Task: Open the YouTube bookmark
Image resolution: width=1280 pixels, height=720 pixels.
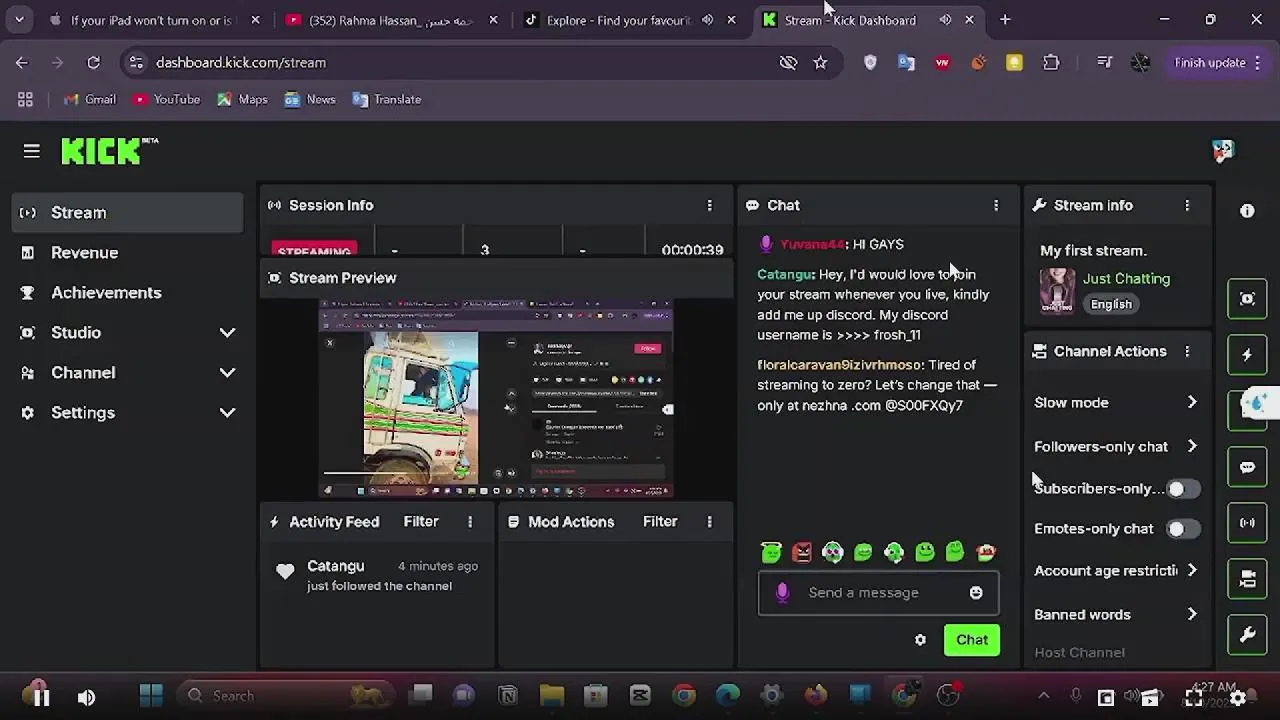Action: (x=166, y=99)
